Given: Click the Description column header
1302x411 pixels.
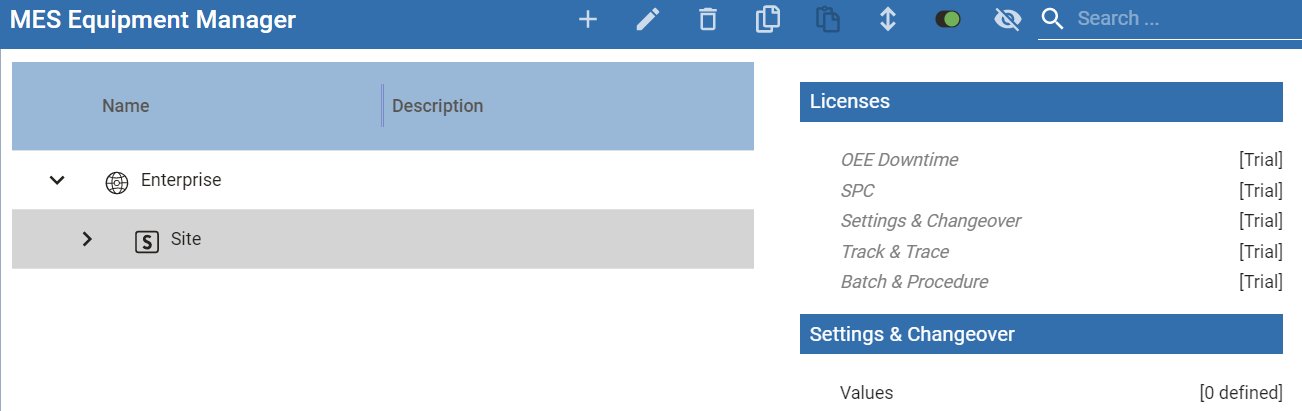Looking at the screenshot, I should coord(437,106).
